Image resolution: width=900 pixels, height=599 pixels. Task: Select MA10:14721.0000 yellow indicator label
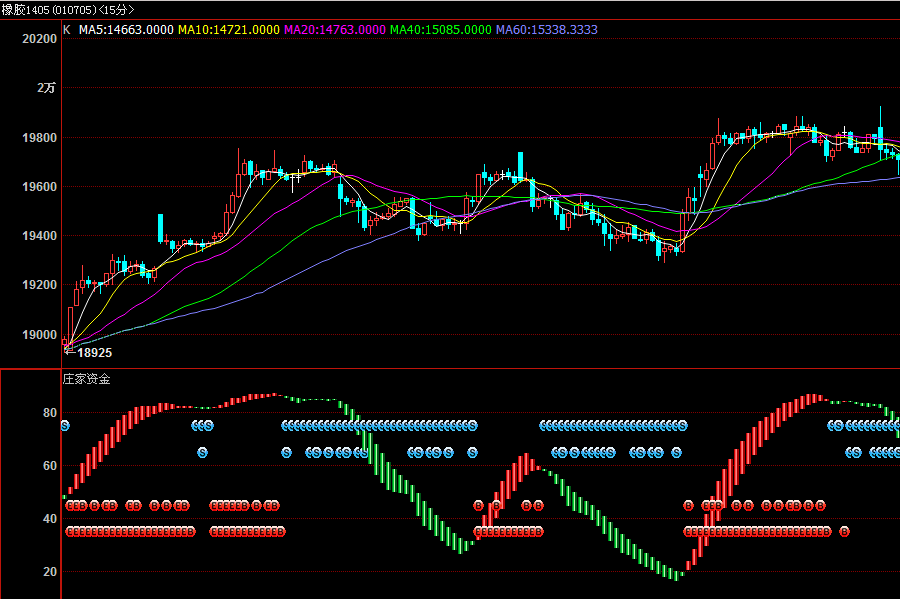pos(228,30)
